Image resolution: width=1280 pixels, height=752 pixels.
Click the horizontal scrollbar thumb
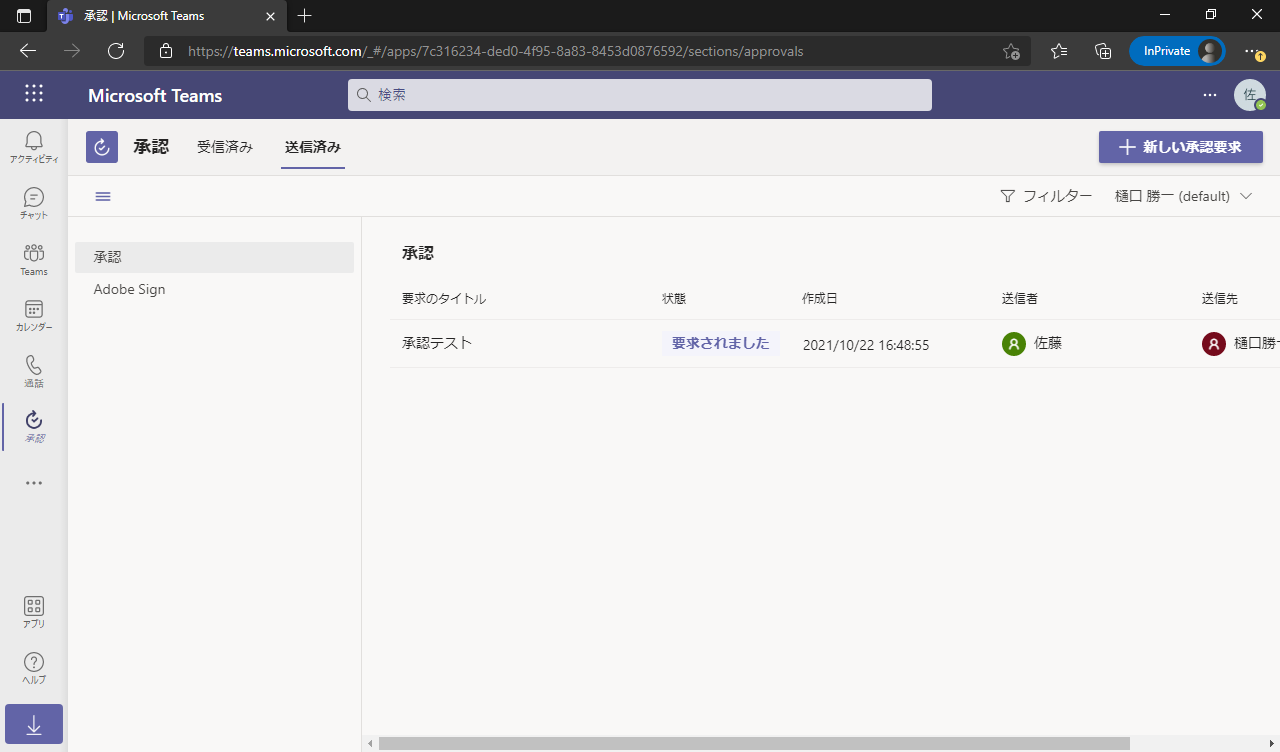tap(754, 743)
